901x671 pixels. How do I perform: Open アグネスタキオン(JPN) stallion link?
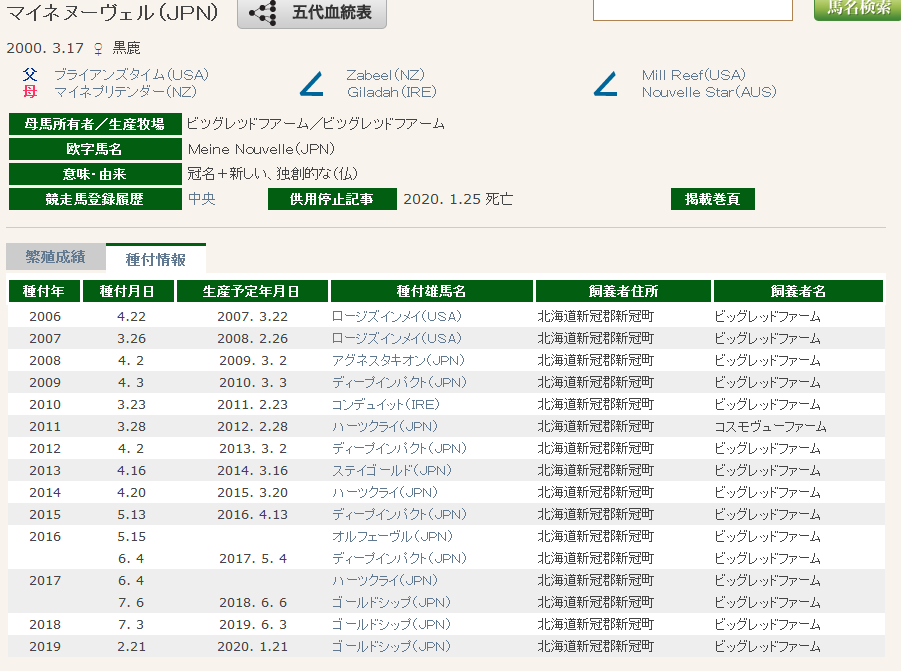coord(399,360)
